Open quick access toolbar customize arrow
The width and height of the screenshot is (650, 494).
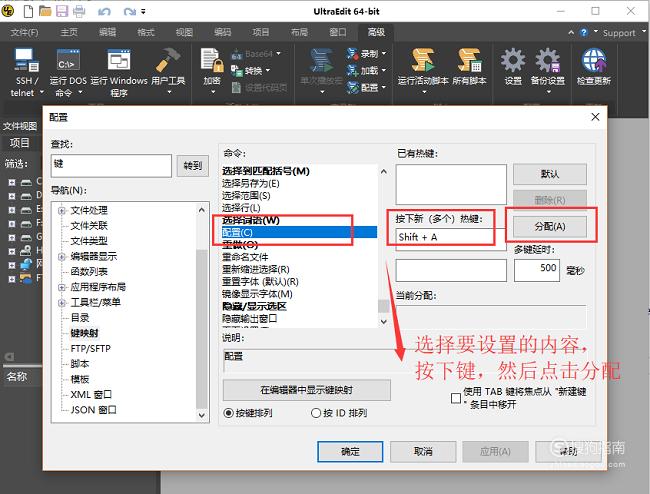[x=143, y=12]
